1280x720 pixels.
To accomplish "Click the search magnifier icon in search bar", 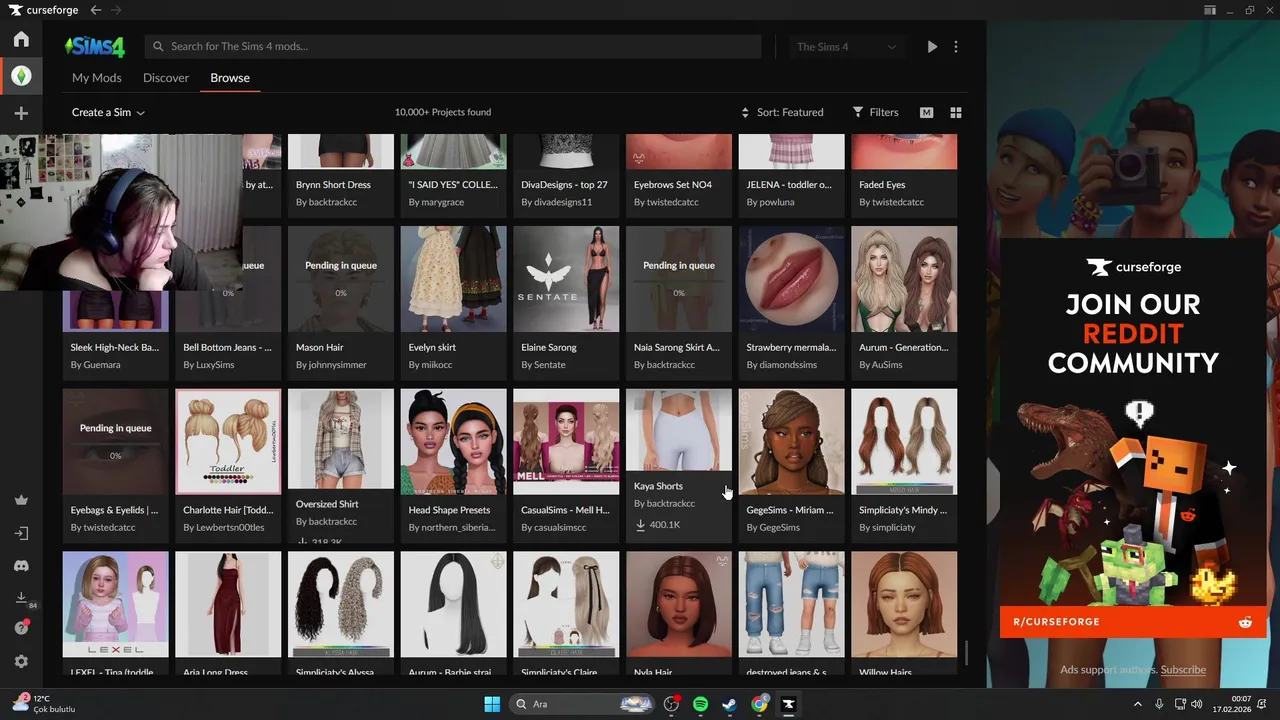I will pyautogui.click(x=158, y=46).
